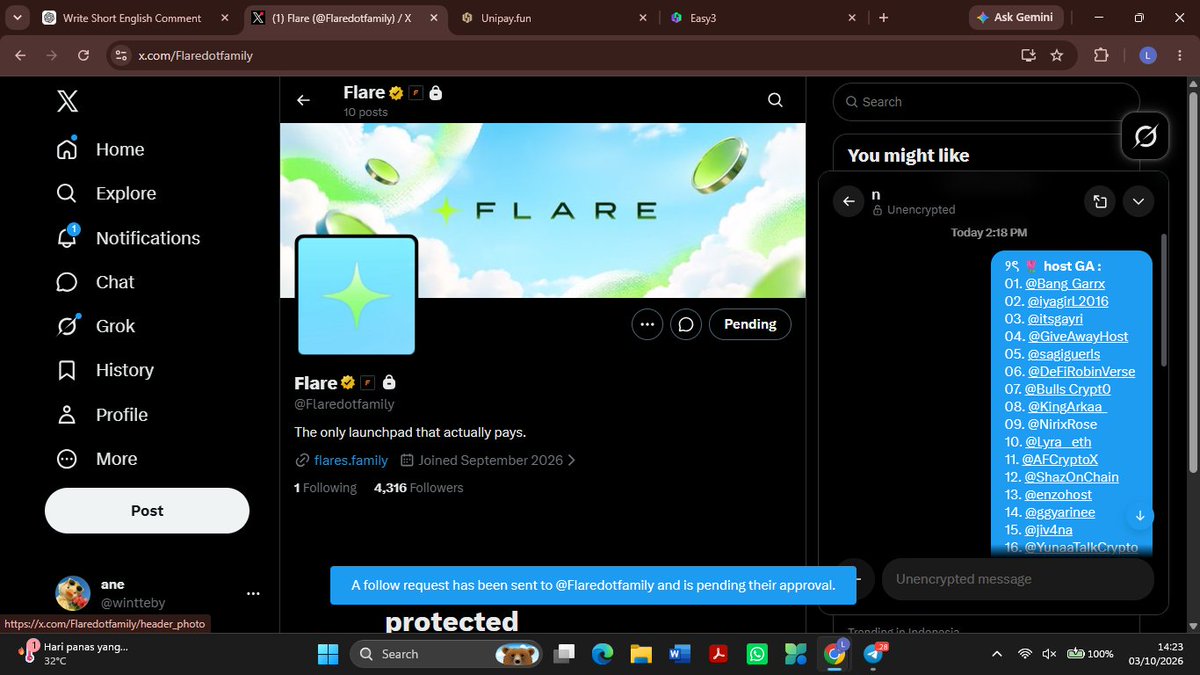Open Explore from the sidebar

pos(107,194)
